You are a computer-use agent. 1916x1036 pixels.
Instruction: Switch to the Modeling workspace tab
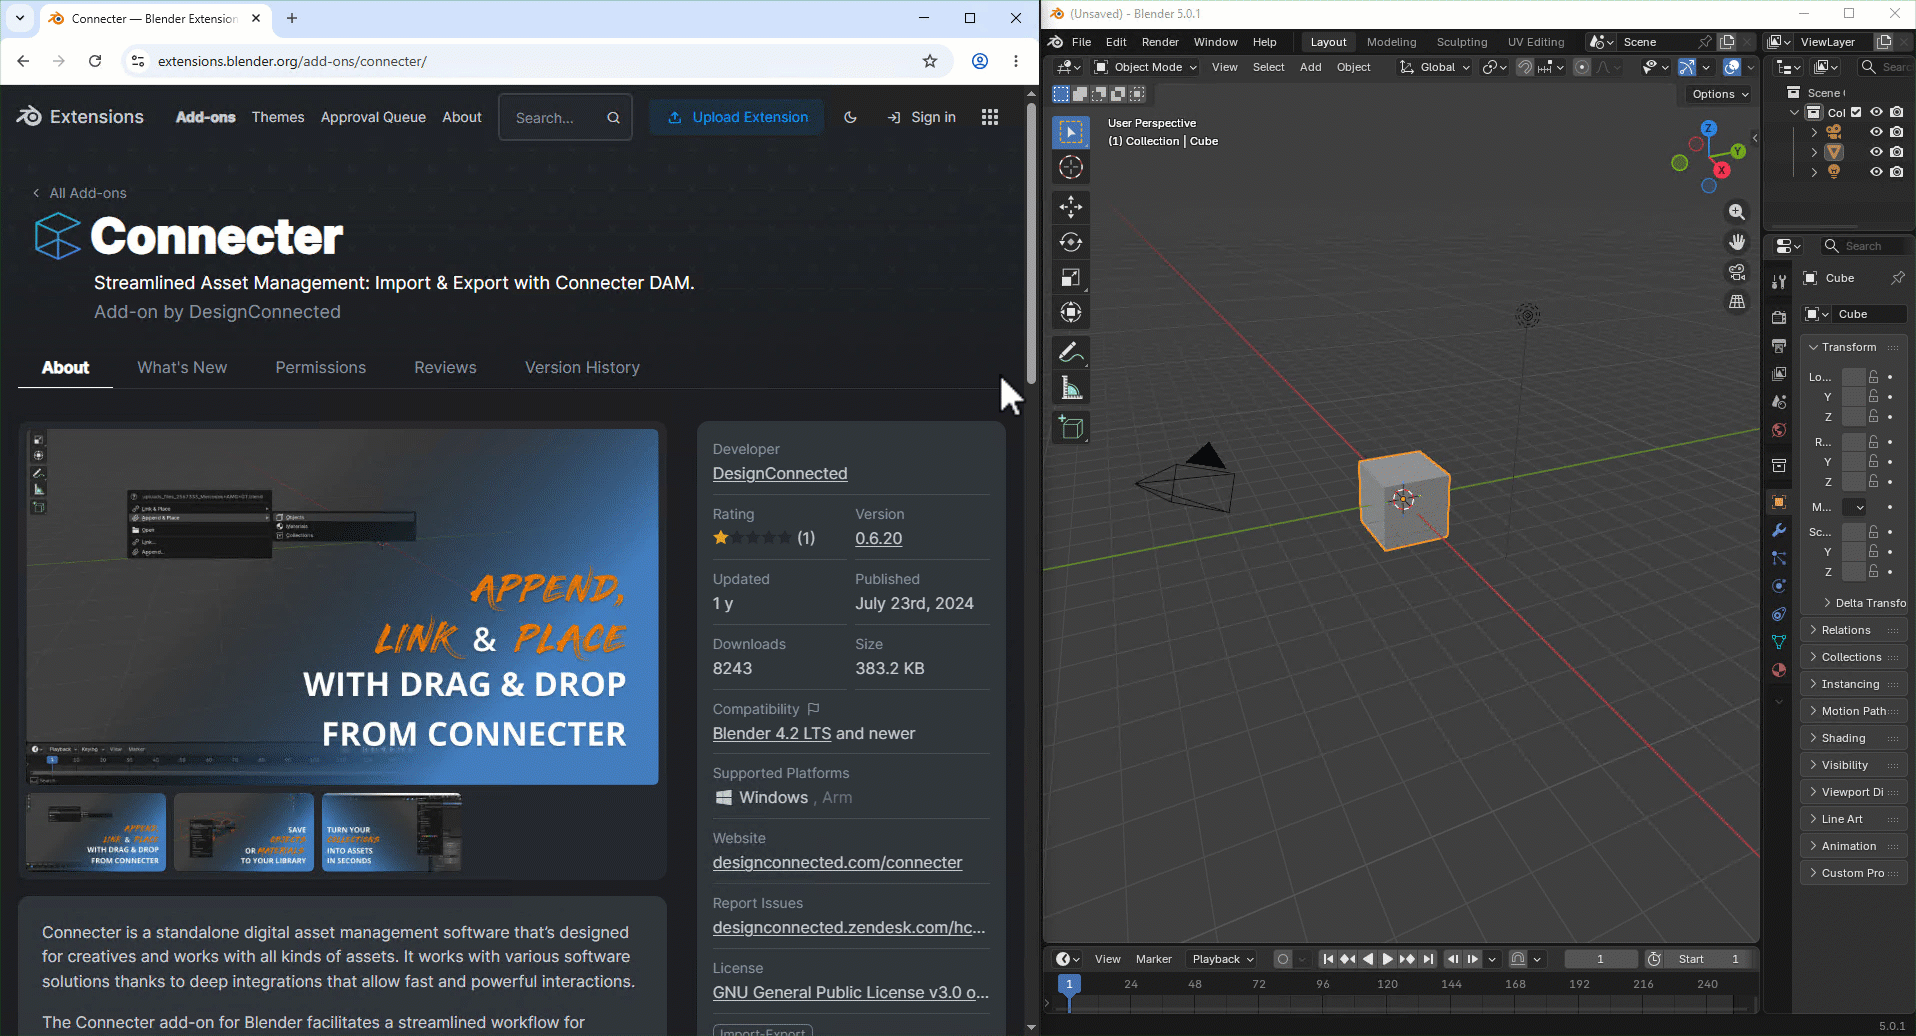click(1391, 42)
